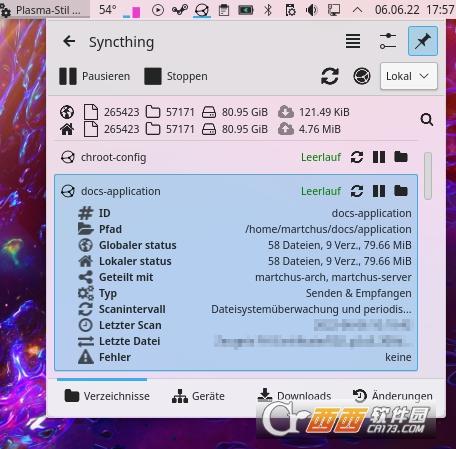Go back using the arrow beside Syncthing
The image size is (456, 449).
click(x=69, y=42)
